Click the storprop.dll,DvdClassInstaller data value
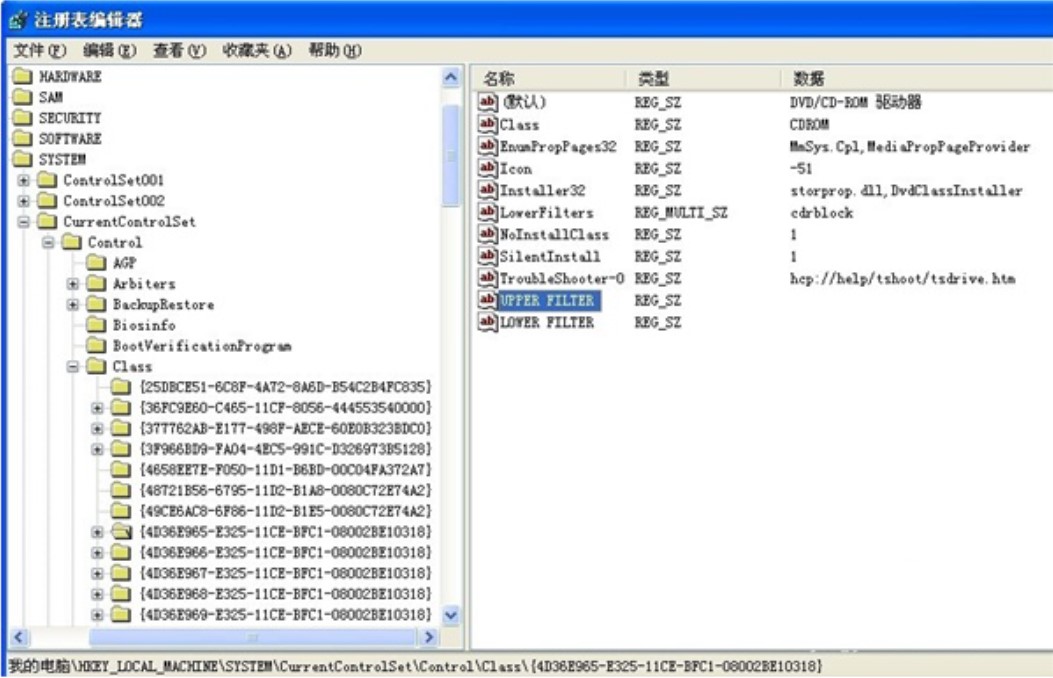 [x=906, y=191]
